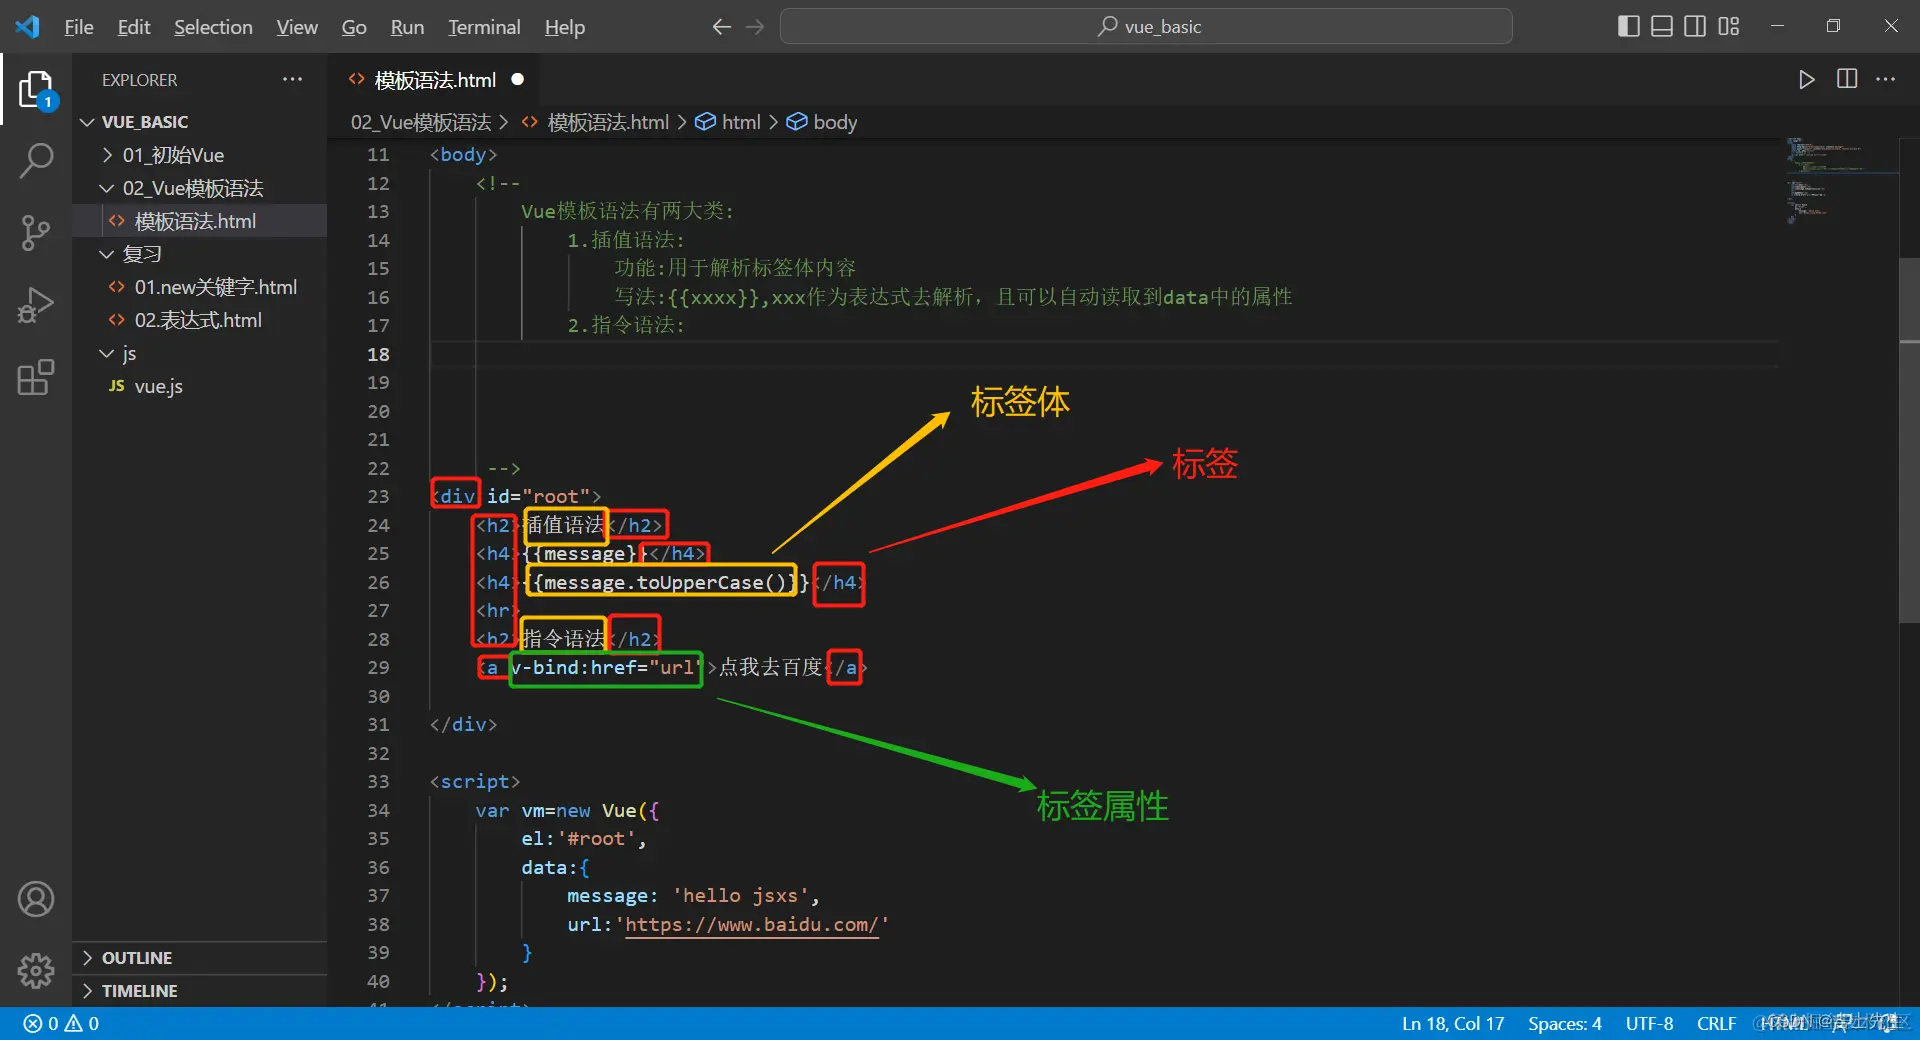Viewport: 1920px width, 1040px height.
Task: Open editor More Actions ellipsis
Action: (x=1886, y=79)
